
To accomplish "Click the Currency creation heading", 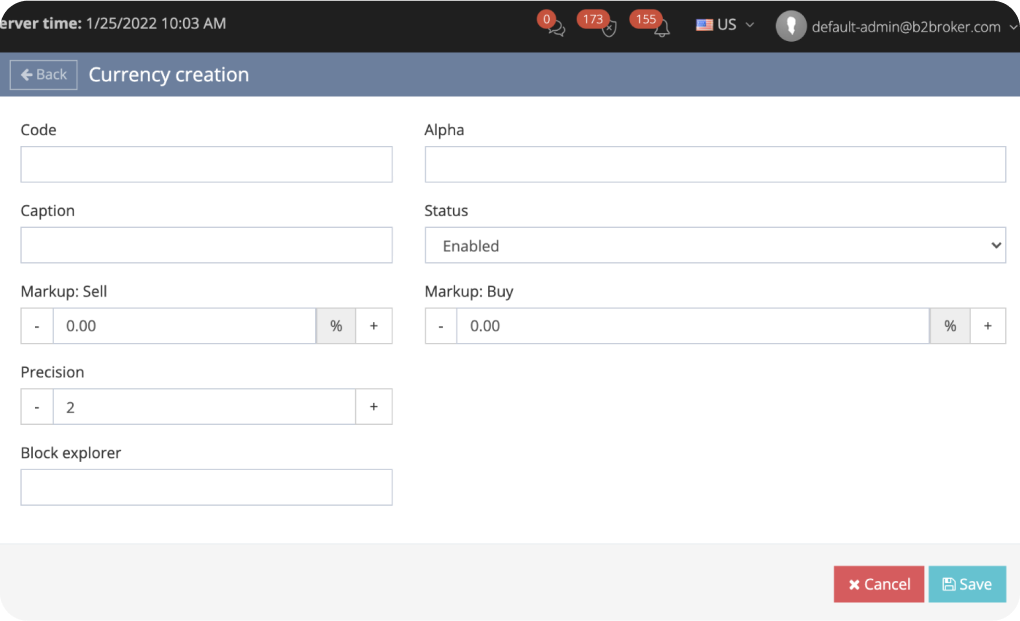I will click(x=168, y=75).
